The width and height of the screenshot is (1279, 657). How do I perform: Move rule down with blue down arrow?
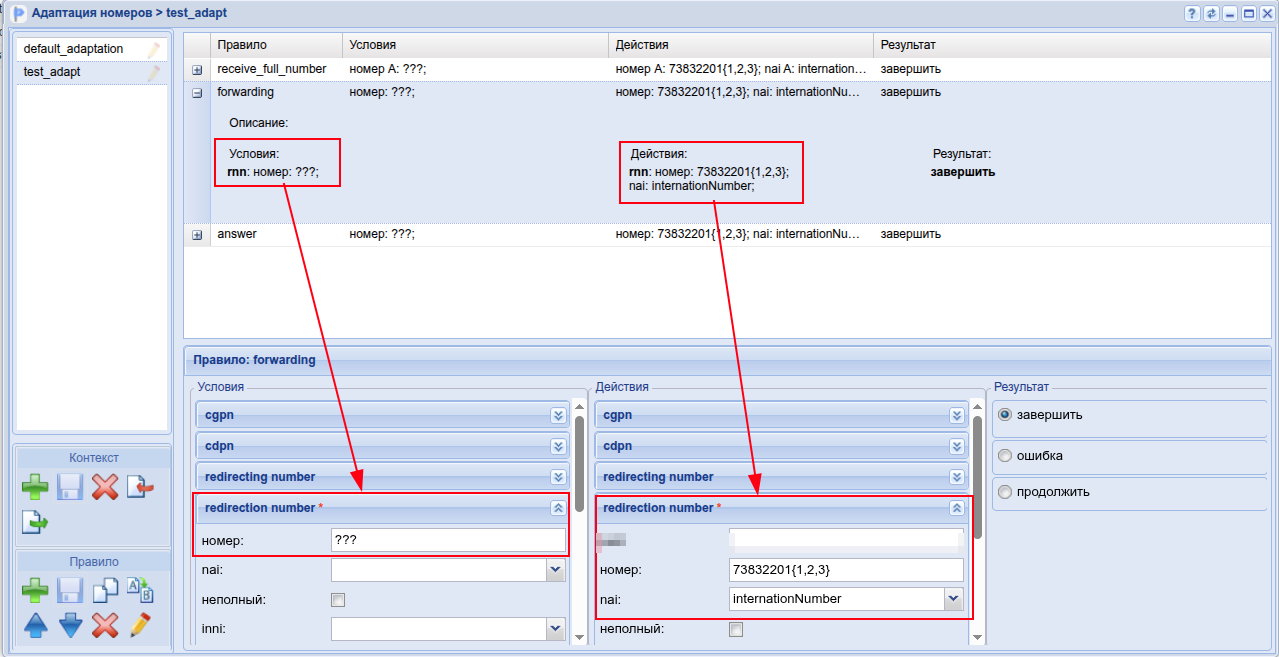pos(70,626)
